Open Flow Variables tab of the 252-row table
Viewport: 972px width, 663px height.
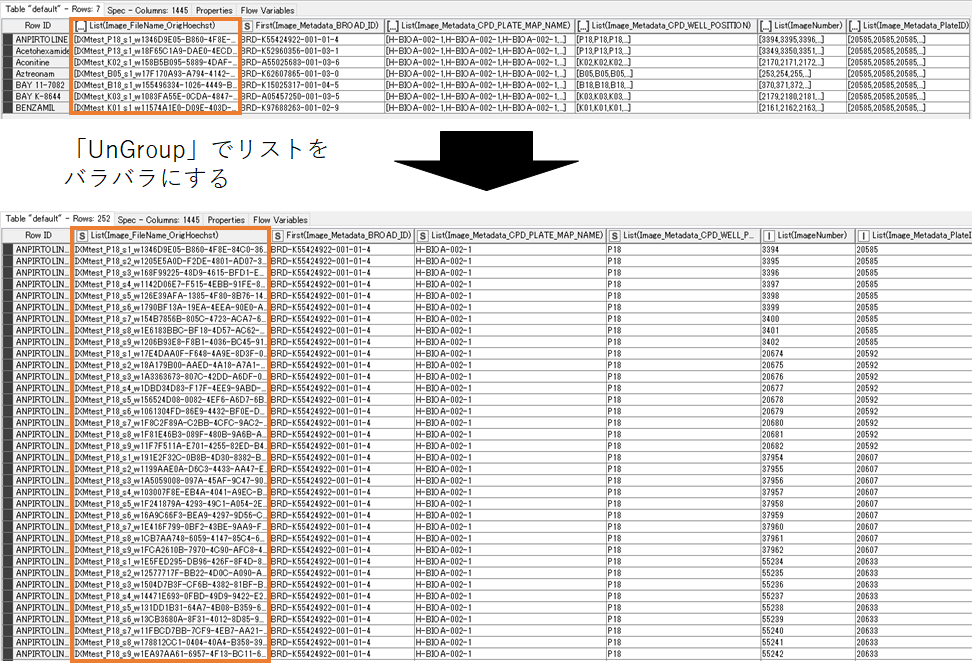click(x=280, y=220)
